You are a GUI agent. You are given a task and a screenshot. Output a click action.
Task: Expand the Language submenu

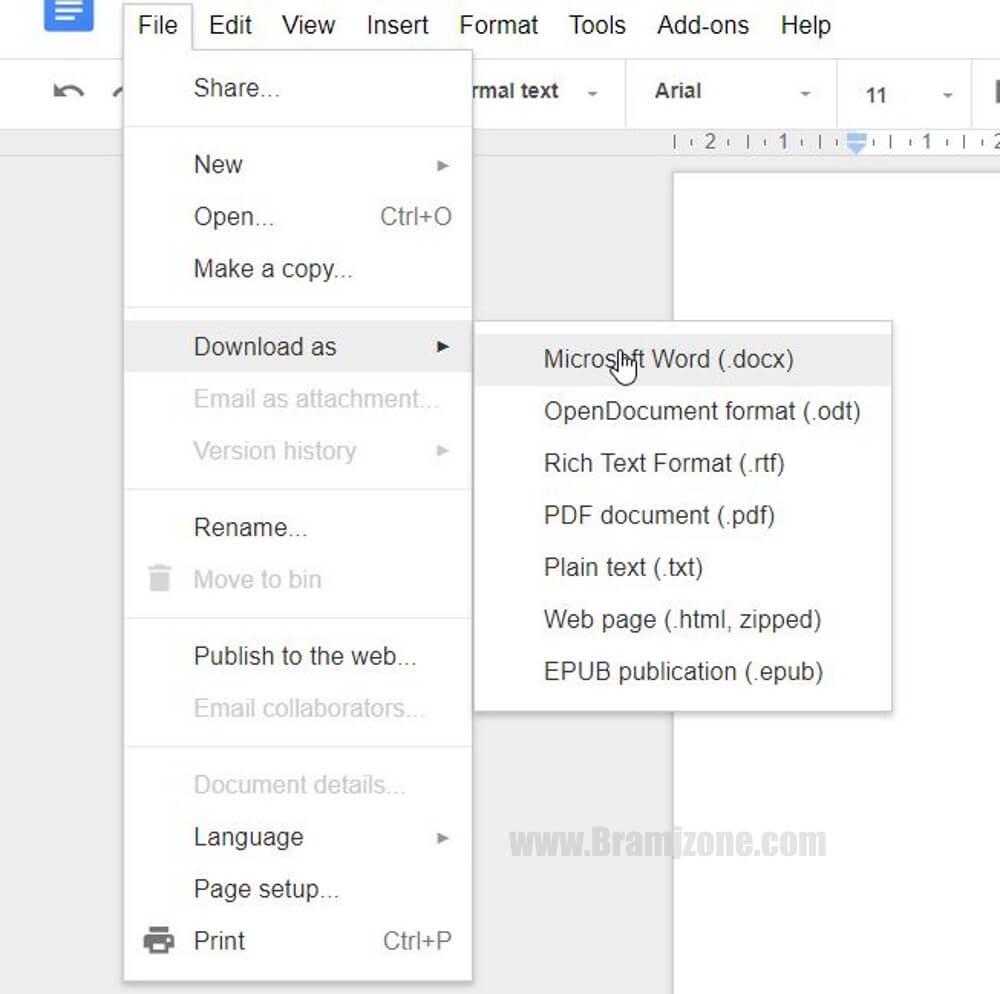(298, 837)
